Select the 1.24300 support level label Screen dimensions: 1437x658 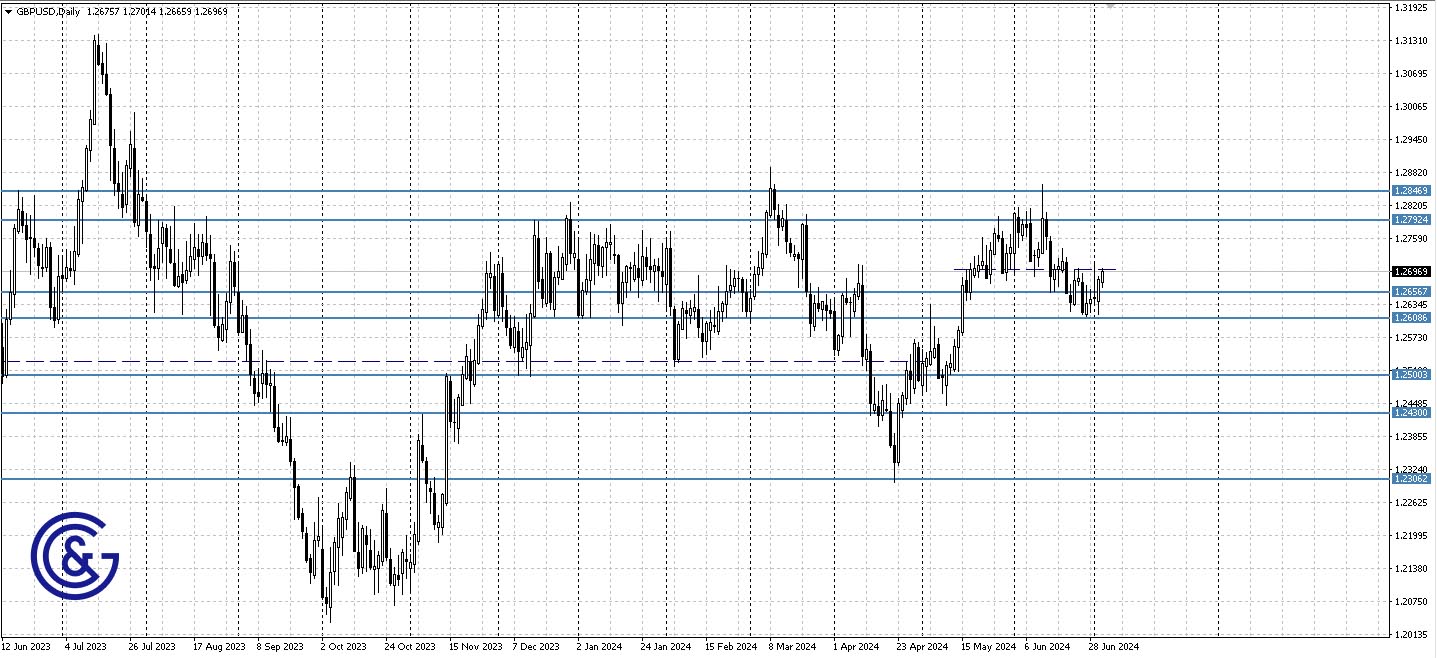point(1413,414)
